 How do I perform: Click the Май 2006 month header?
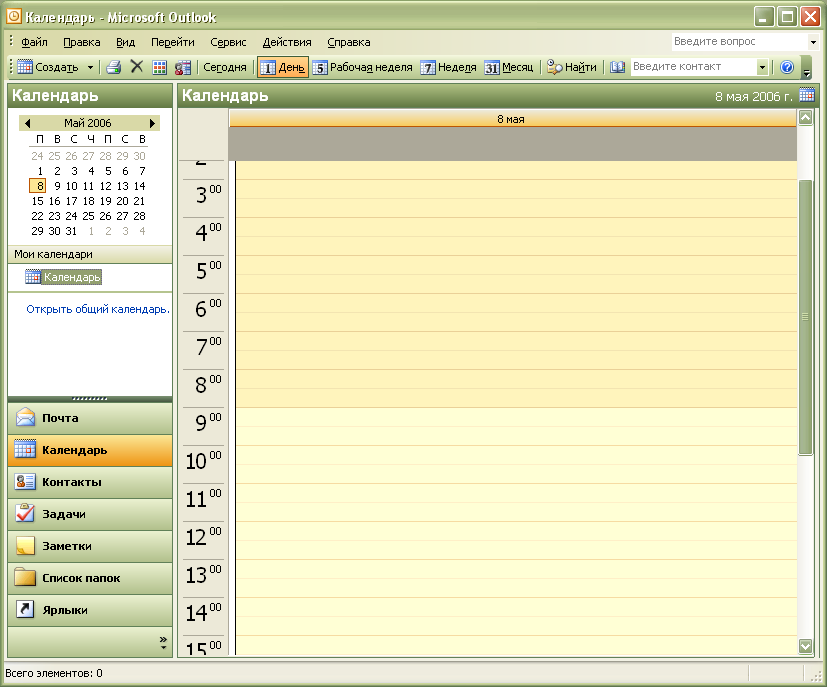pos(88,123)
